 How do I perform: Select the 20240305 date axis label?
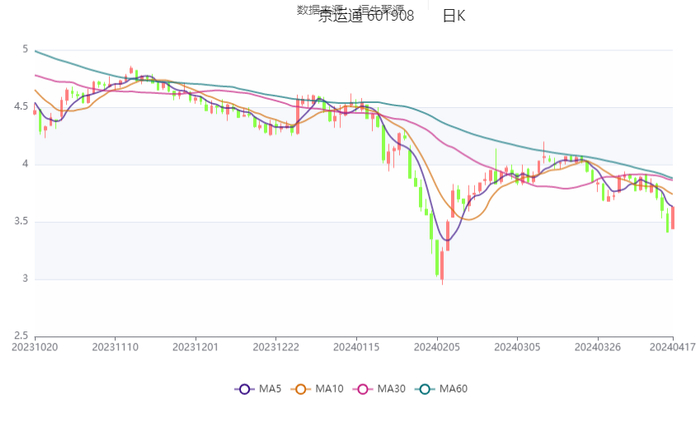[x=517, y=347]
